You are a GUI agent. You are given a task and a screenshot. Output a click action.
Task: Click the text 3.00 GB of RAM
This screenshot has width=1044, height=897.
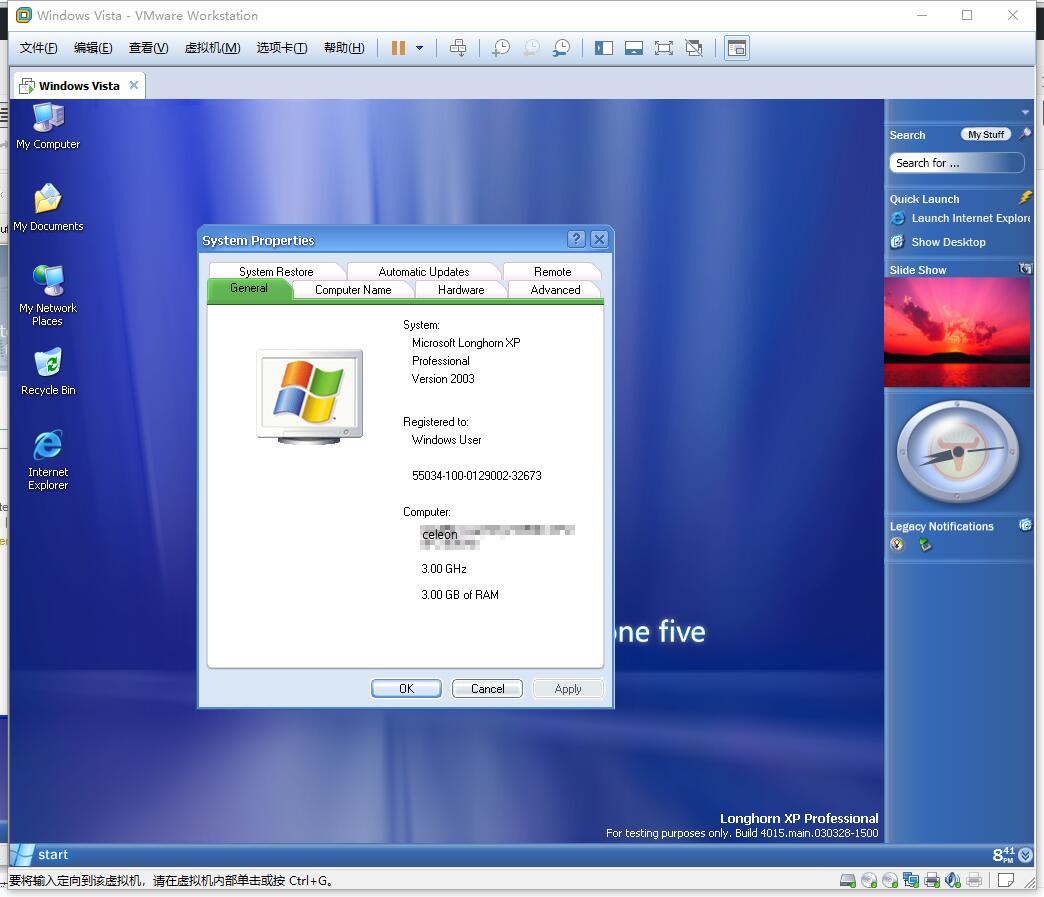point(460,595)
